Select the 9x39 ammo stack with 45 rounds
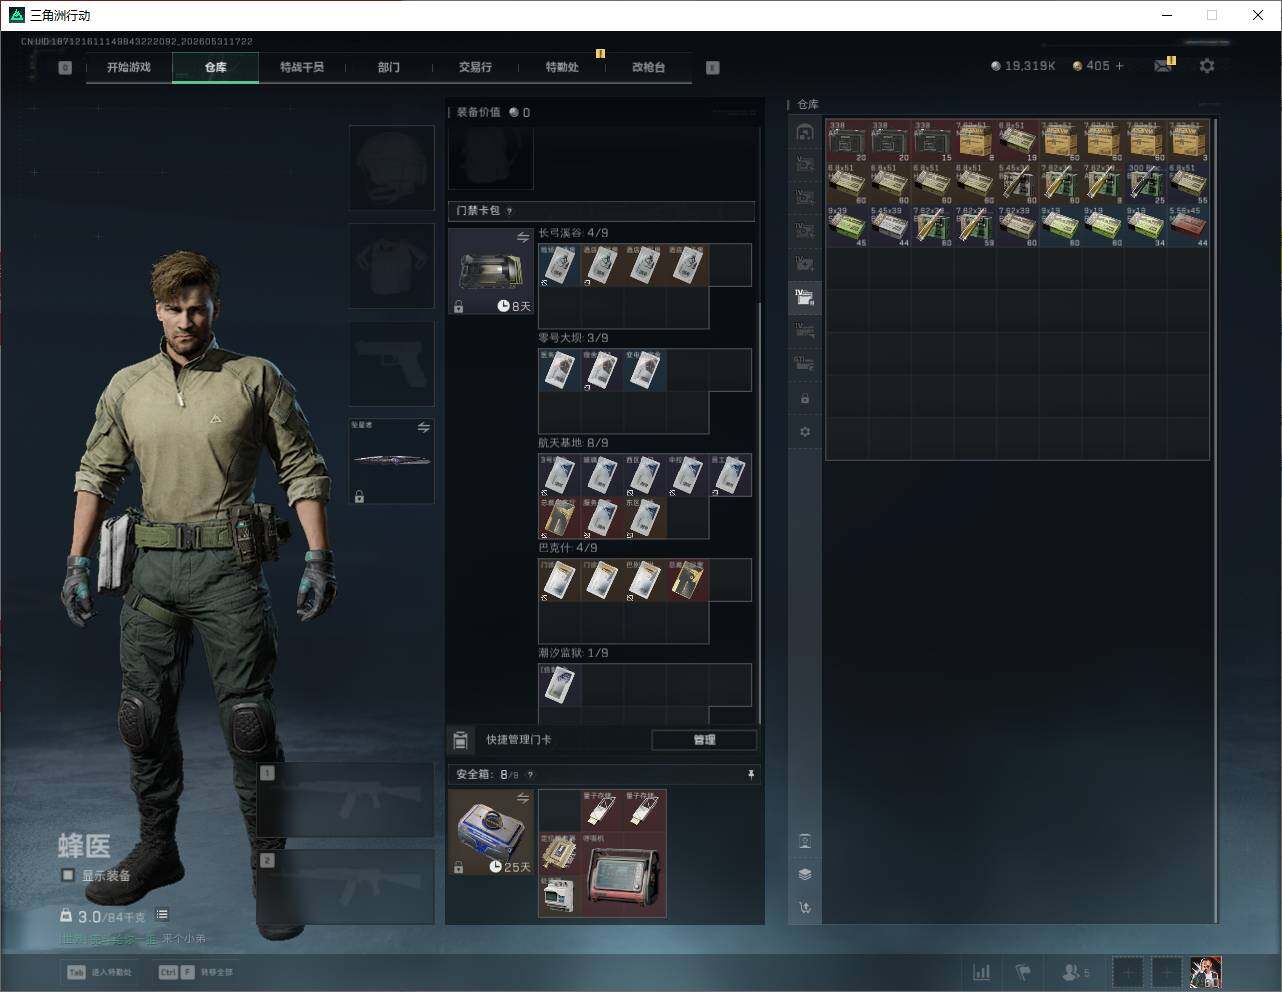 [x=847, y=226]
